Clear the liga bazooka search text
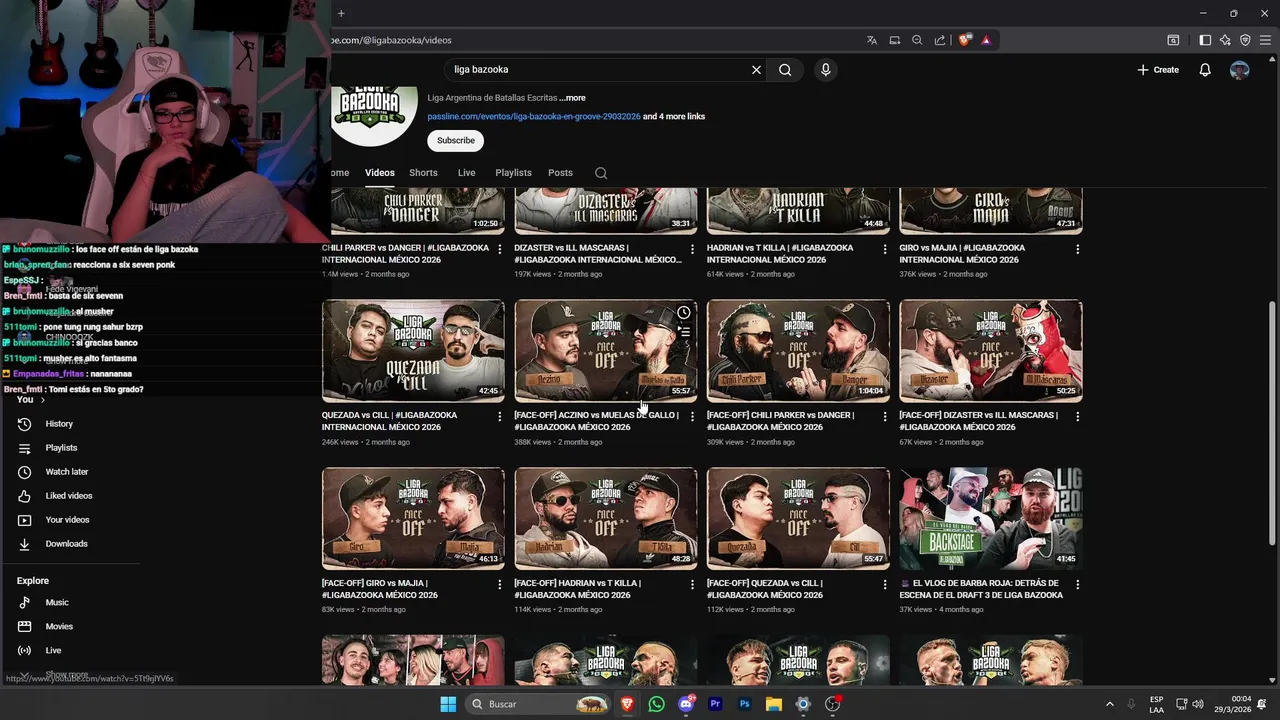The image size is (1280, 720). coord(756,70)
